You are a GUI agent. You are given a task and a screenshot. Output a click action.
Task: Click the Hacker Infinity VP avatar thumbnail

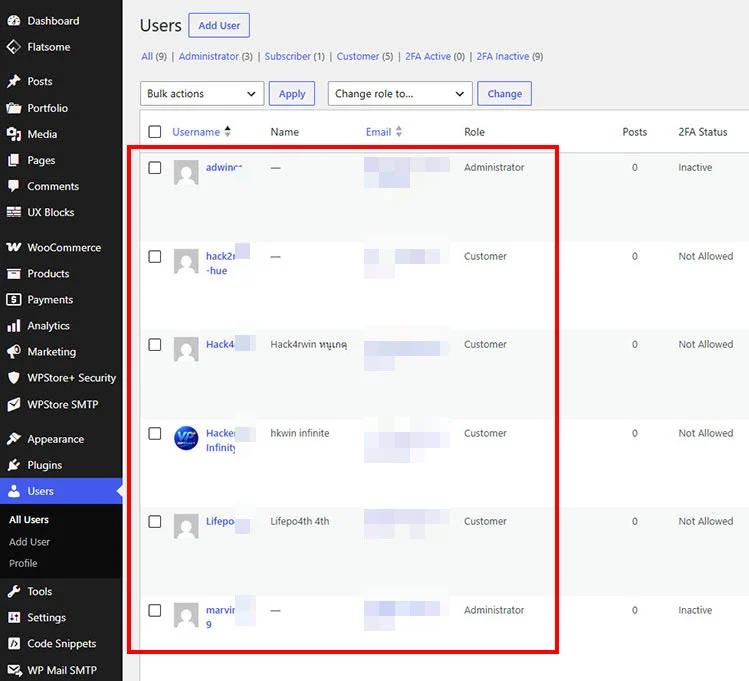[186, 438]
